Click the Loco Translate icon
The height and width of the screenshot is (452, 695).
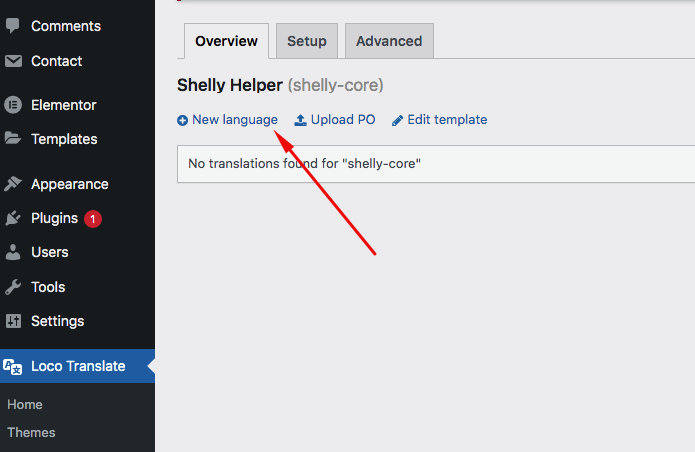pos(12,366)
